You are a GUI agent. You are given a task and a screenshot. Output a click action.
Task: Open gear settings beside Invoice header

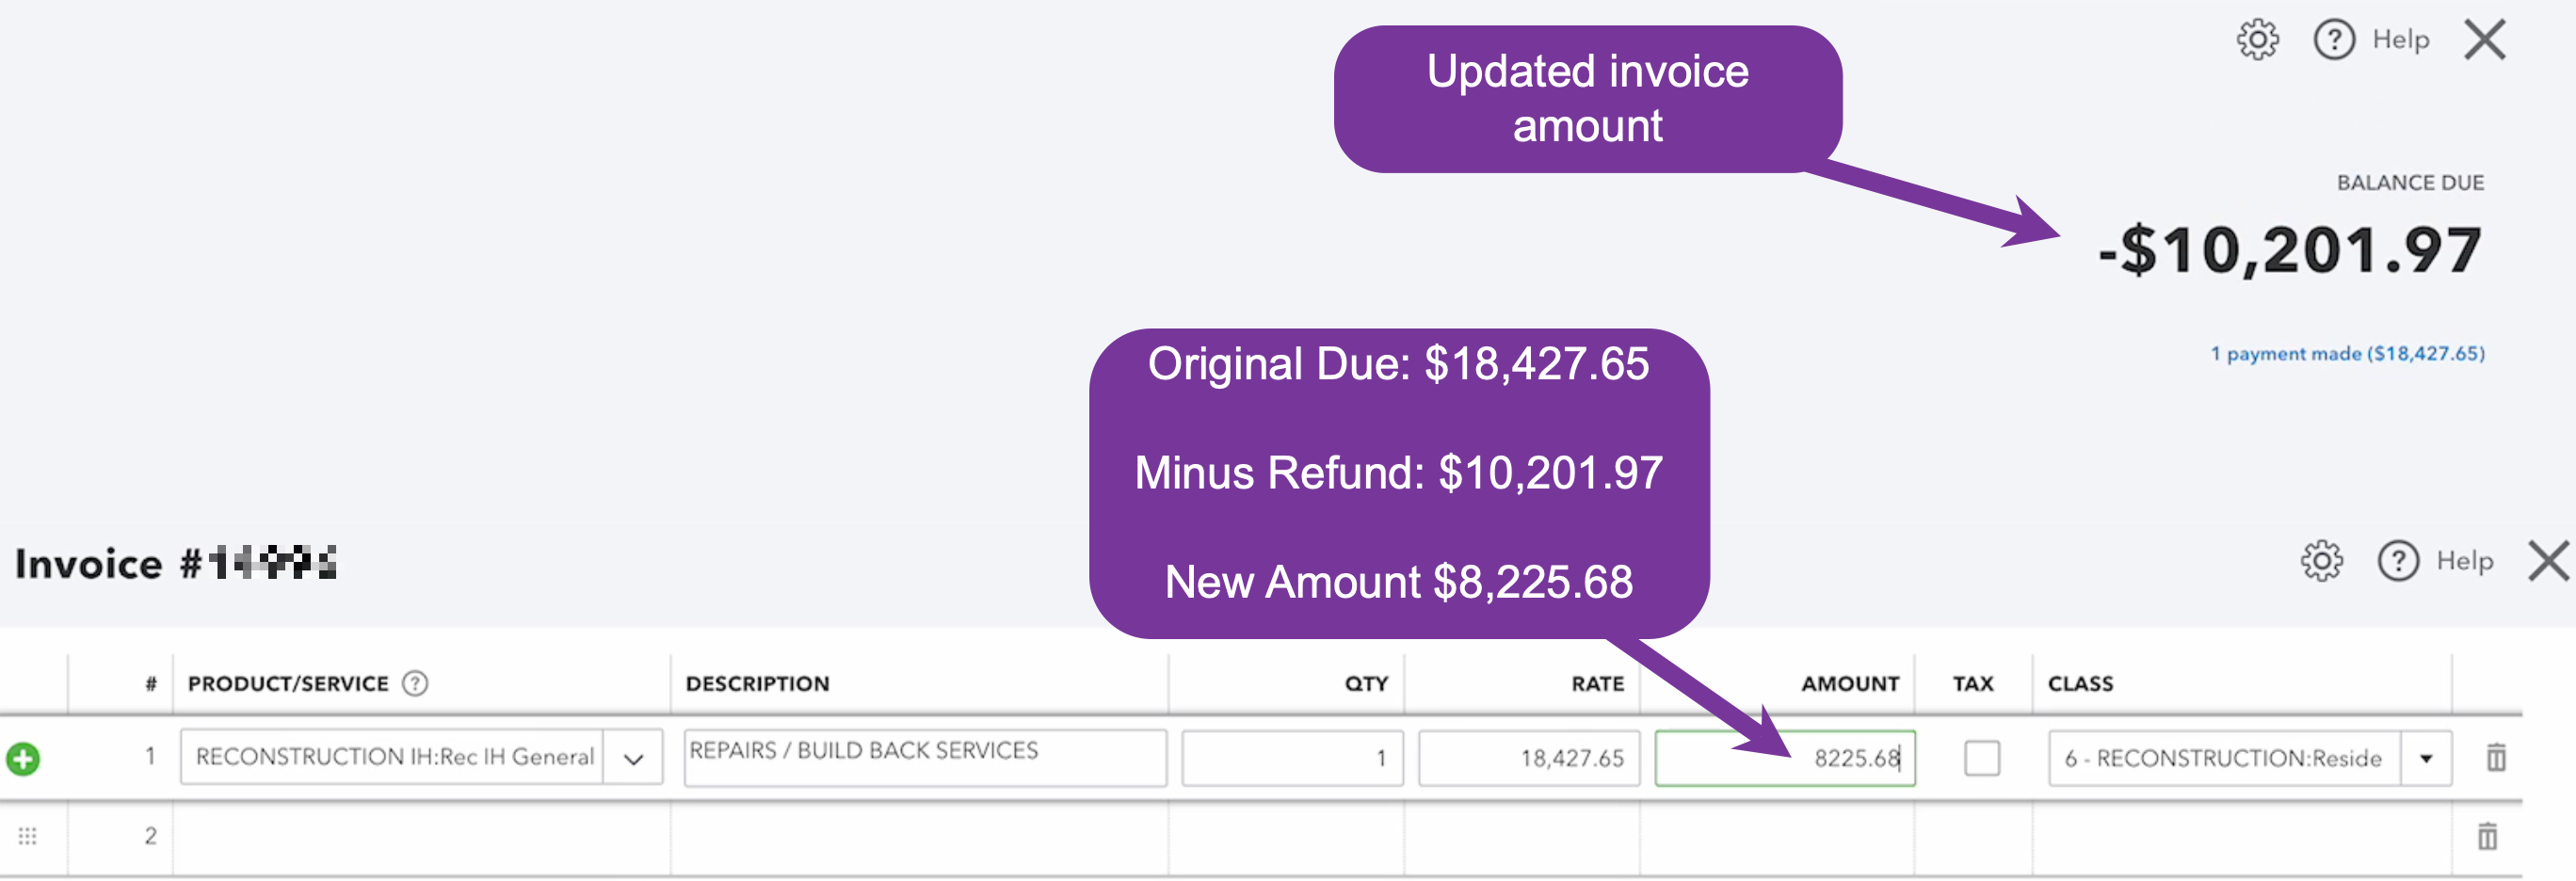click(2321, 561)
